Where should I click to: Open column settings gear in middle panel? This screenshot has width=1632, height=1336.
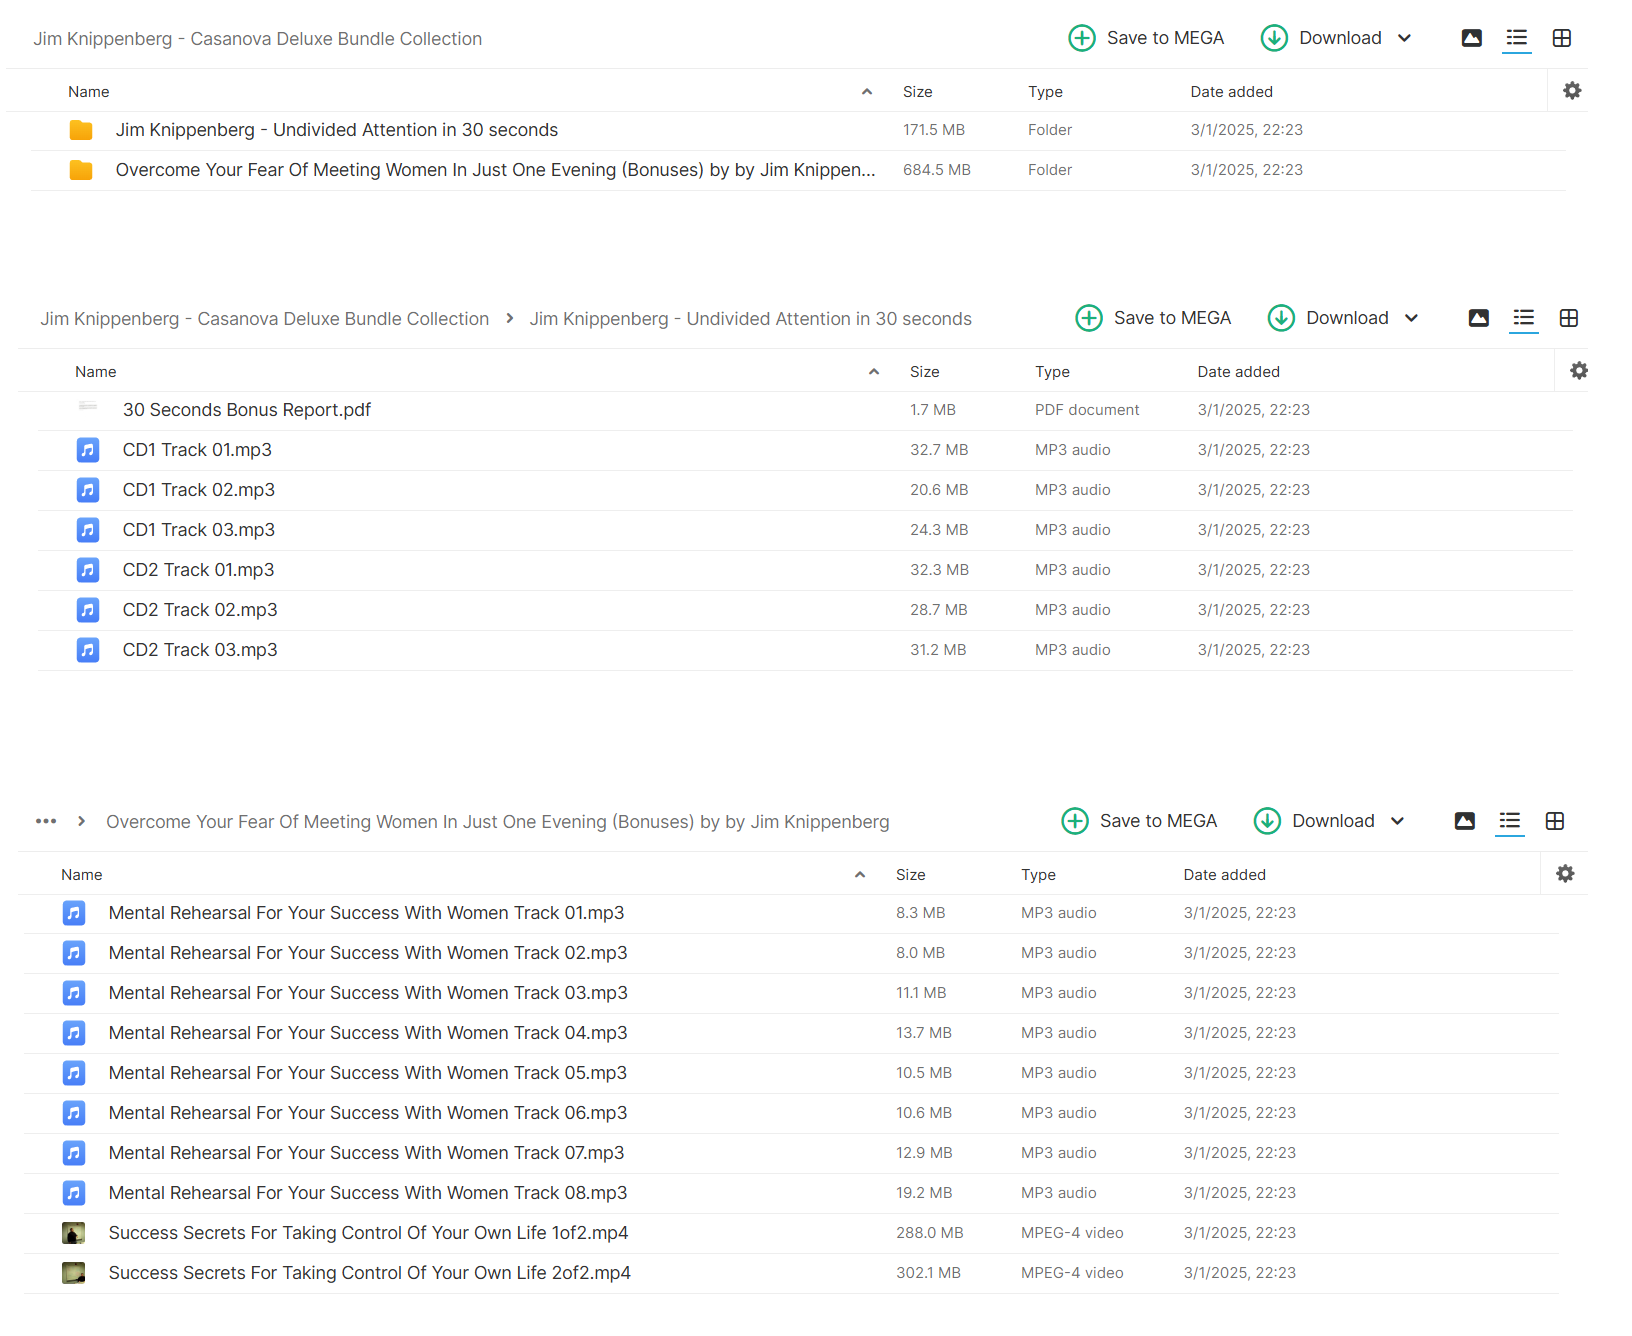[x=1579, y=371]
